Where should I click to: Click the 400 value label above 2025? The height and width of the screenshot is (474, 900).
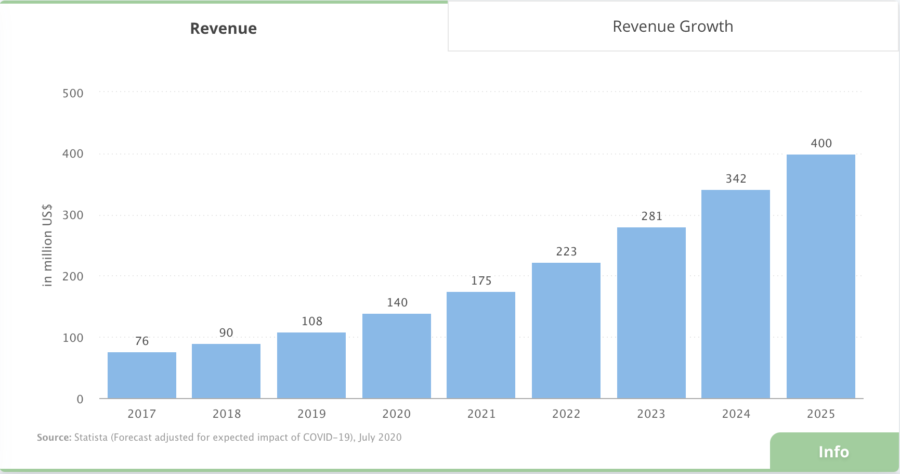pos(821,143)
